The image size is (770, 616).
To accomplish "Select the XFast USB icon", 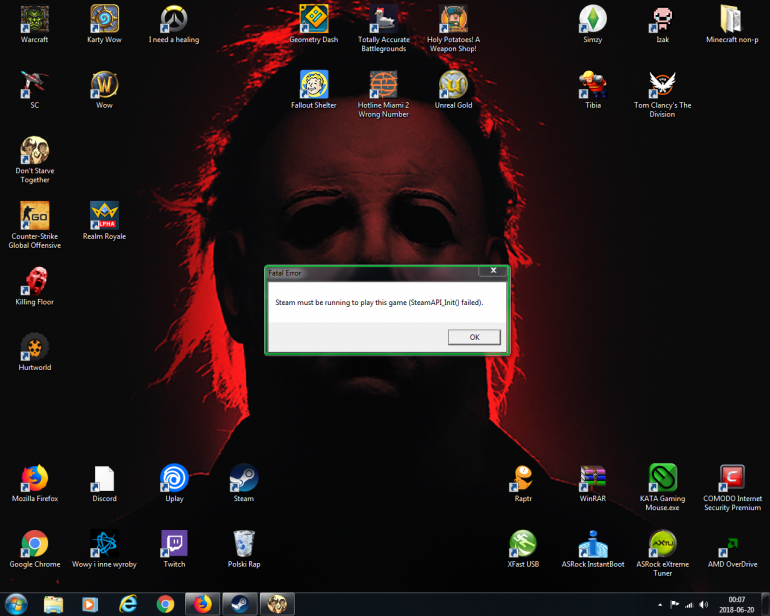I will 523,549.
